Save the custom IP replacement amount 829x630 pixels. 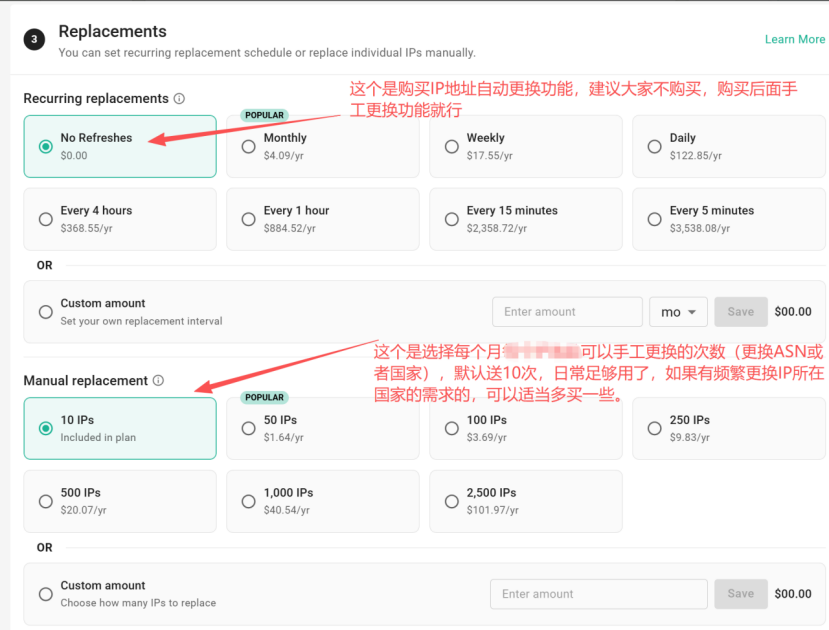tap(741, 594)
